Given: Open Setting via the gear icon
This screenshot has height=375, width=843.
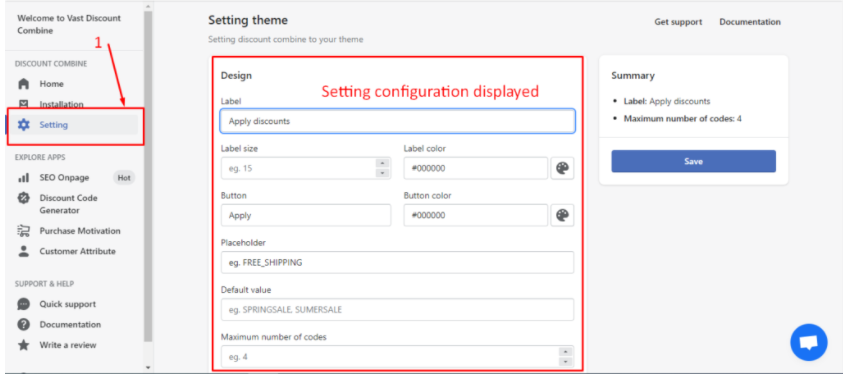Looking at the screenshot, I should (24, 125).
